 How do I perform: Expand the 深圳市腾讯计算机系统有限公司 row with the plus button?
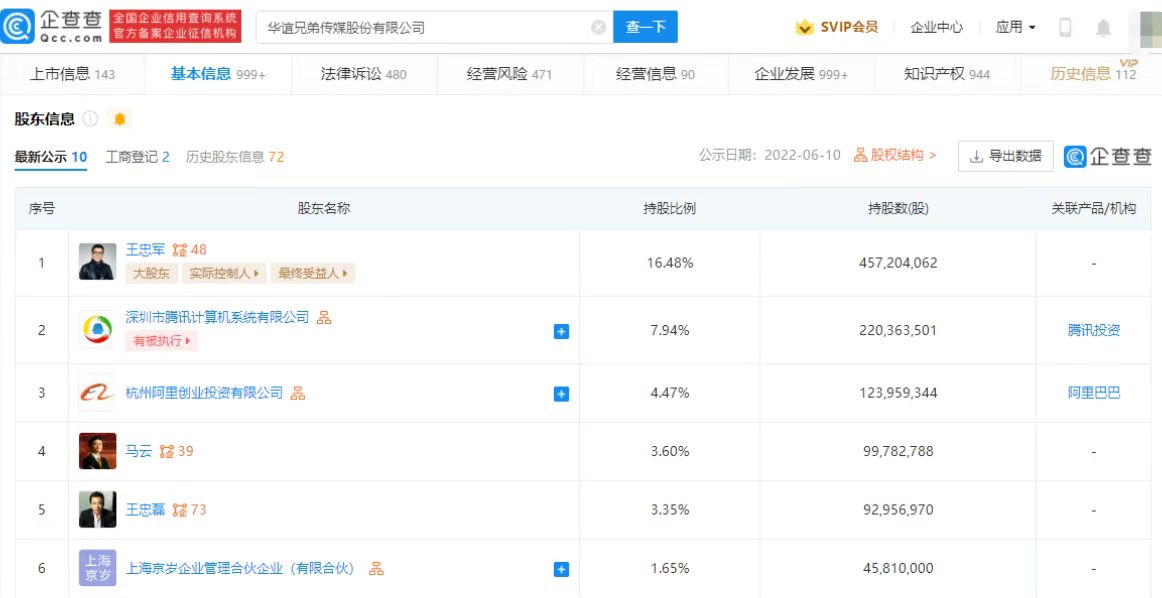[x=562, y=331]
